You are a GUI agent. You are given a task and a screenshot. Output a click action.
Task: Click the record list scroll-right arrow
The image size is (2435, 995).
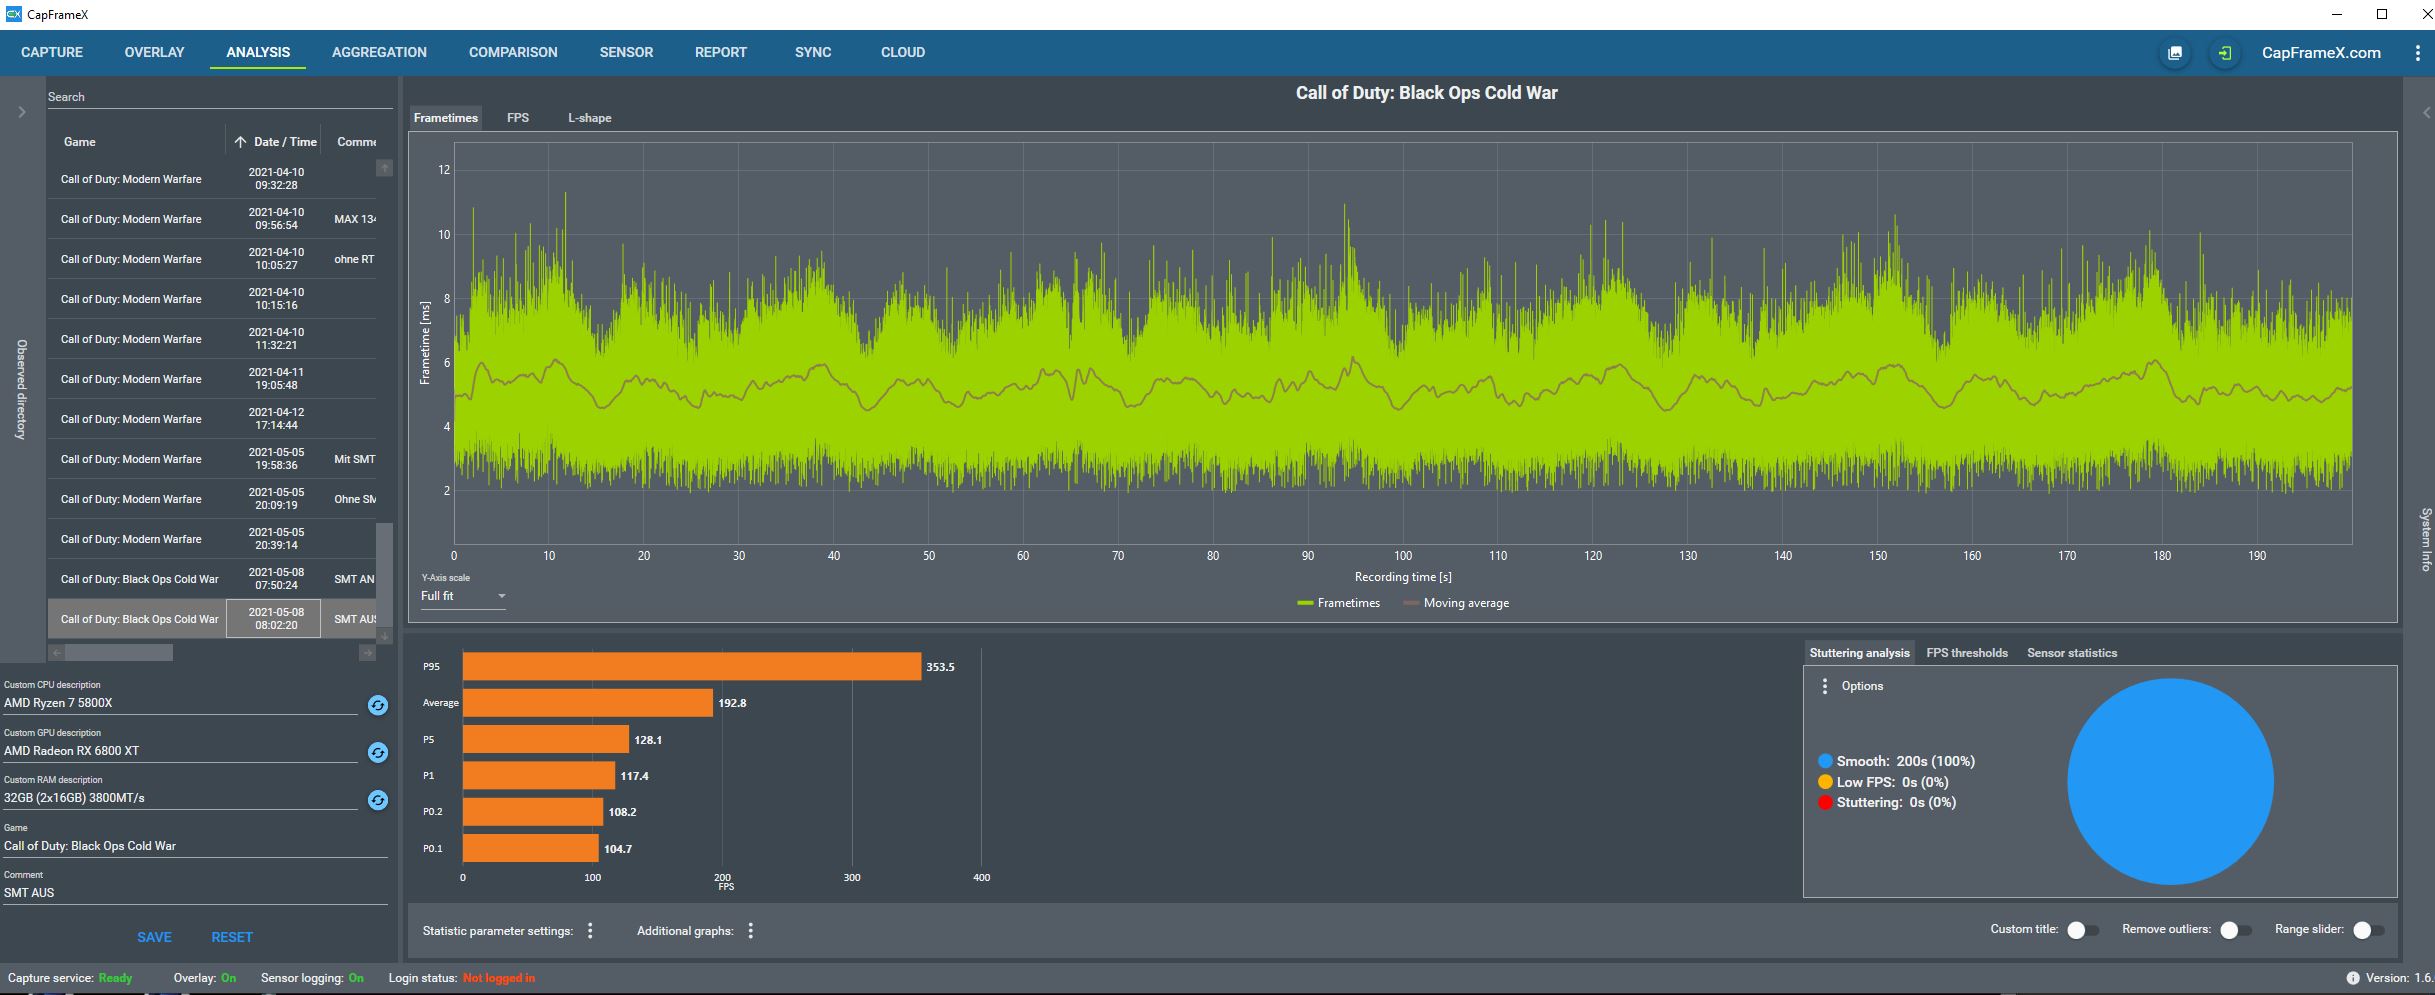367,653
